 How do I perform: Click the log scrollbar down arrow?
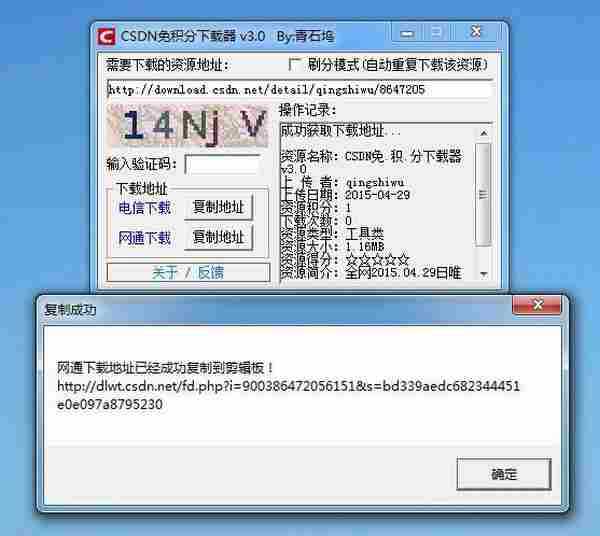click(x=484, y=274)
